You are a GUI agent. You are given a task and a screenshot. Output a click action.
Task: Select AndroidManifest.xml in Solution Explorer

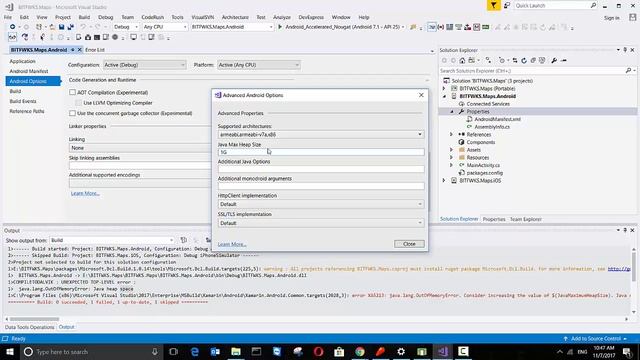498,119
